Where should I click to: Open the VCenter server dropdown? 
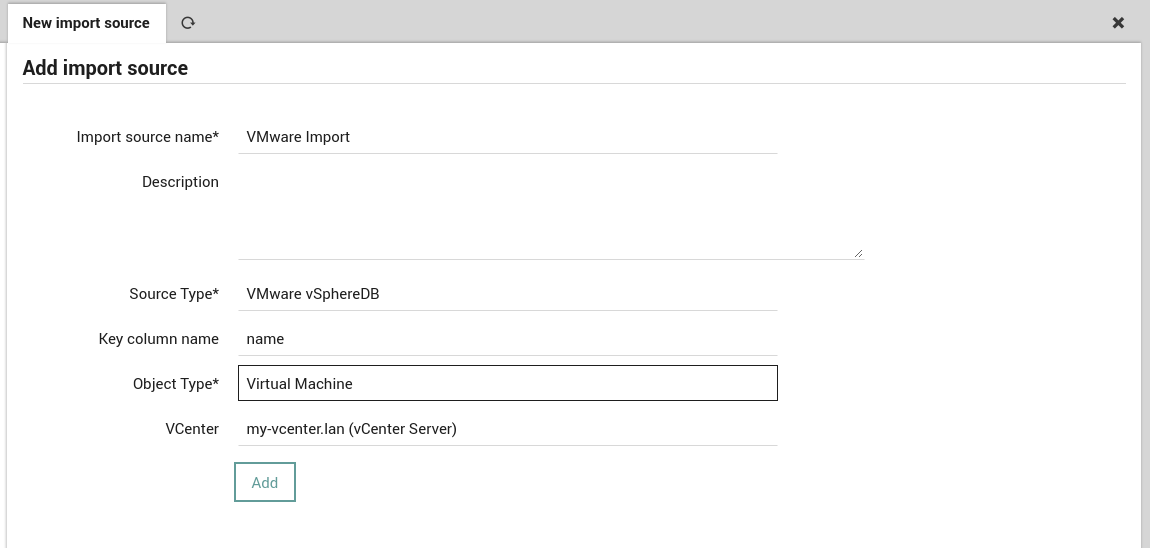[507, 429]
